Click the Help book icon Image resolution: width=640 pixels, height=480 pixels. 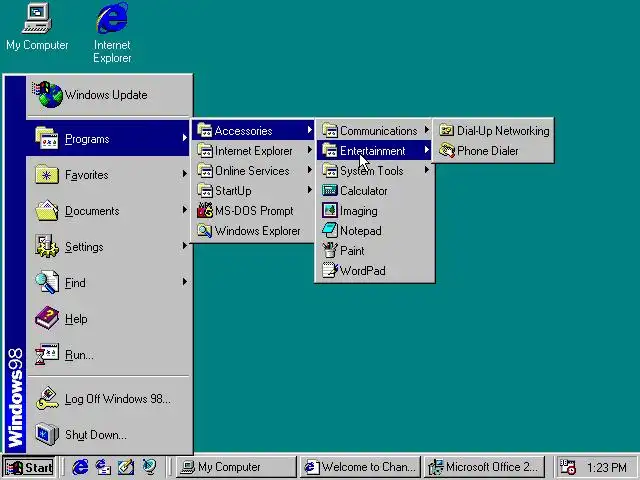tap(47, 318)
